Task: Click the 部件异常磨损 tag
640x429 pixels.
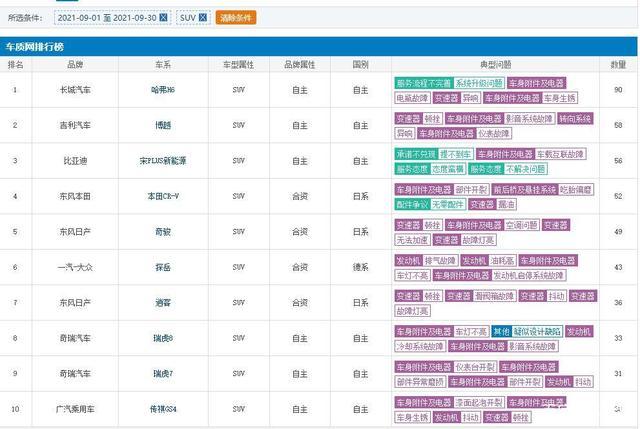Action: coord(420,382)
